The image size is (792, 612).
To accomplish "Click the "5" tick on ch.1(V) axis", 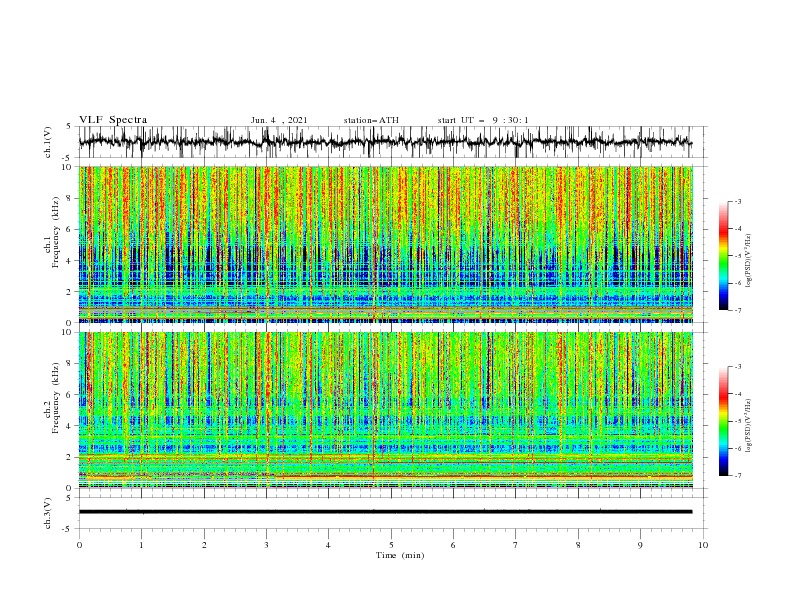I will point(69,126).
